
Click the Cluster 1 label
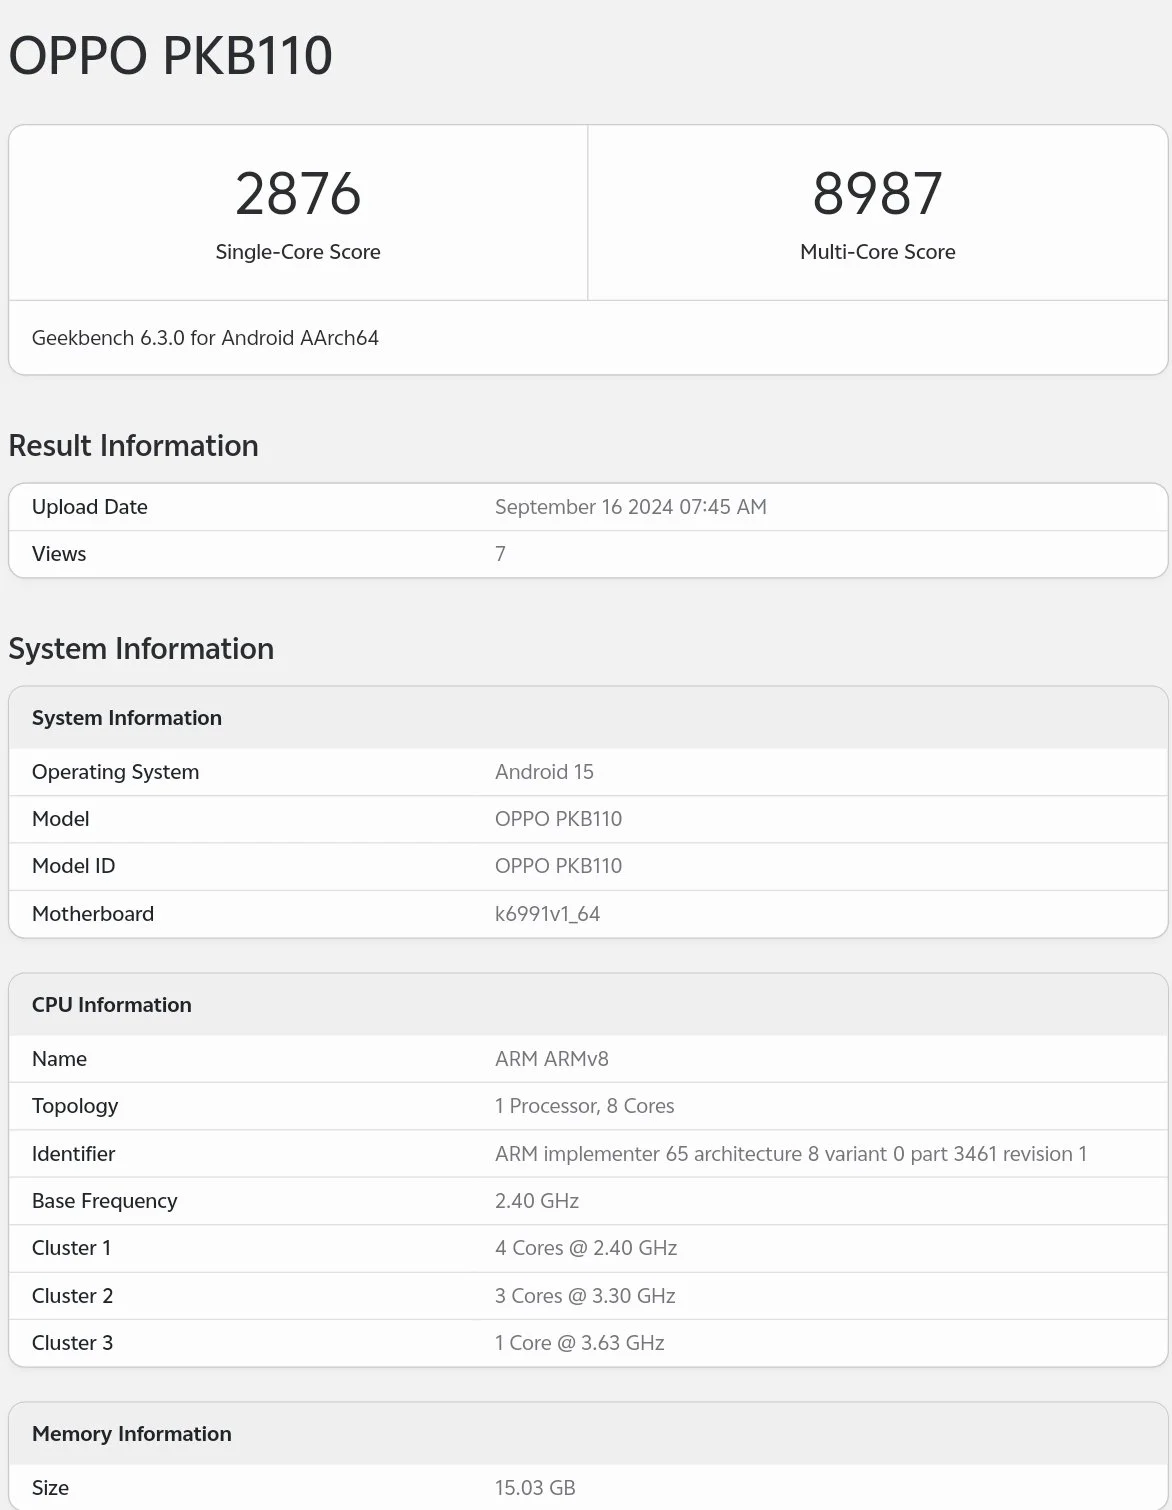[72, 1248]
